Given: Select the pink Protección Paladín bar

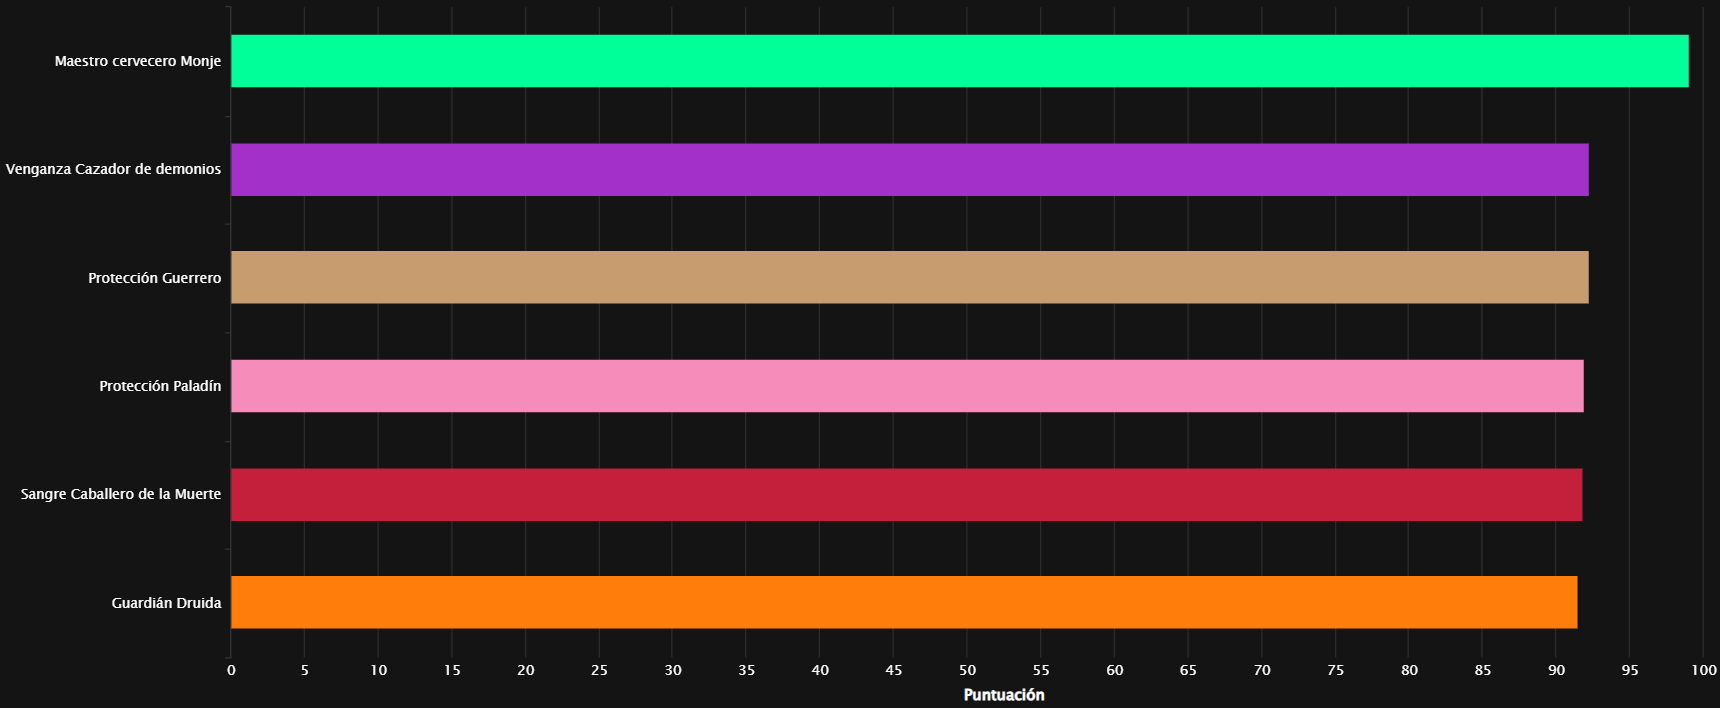Looking at the screenshot, I should point(907,386).
